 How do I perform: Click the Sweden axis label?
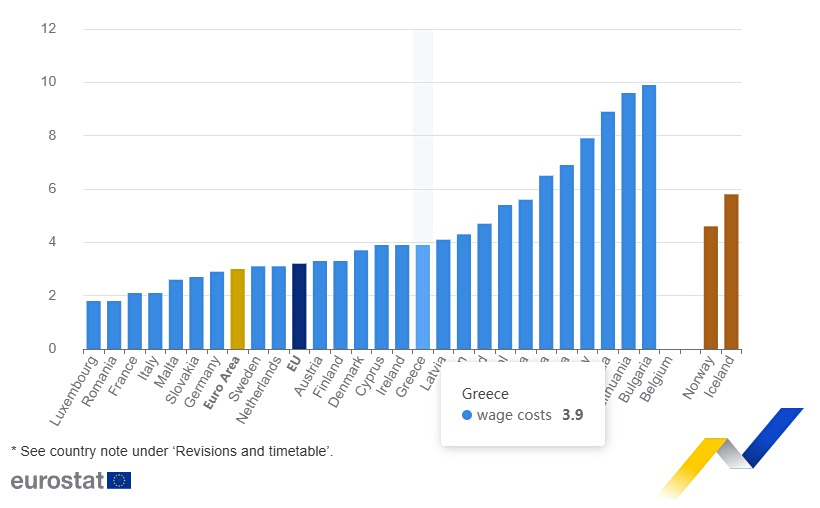tap(245, 378)
